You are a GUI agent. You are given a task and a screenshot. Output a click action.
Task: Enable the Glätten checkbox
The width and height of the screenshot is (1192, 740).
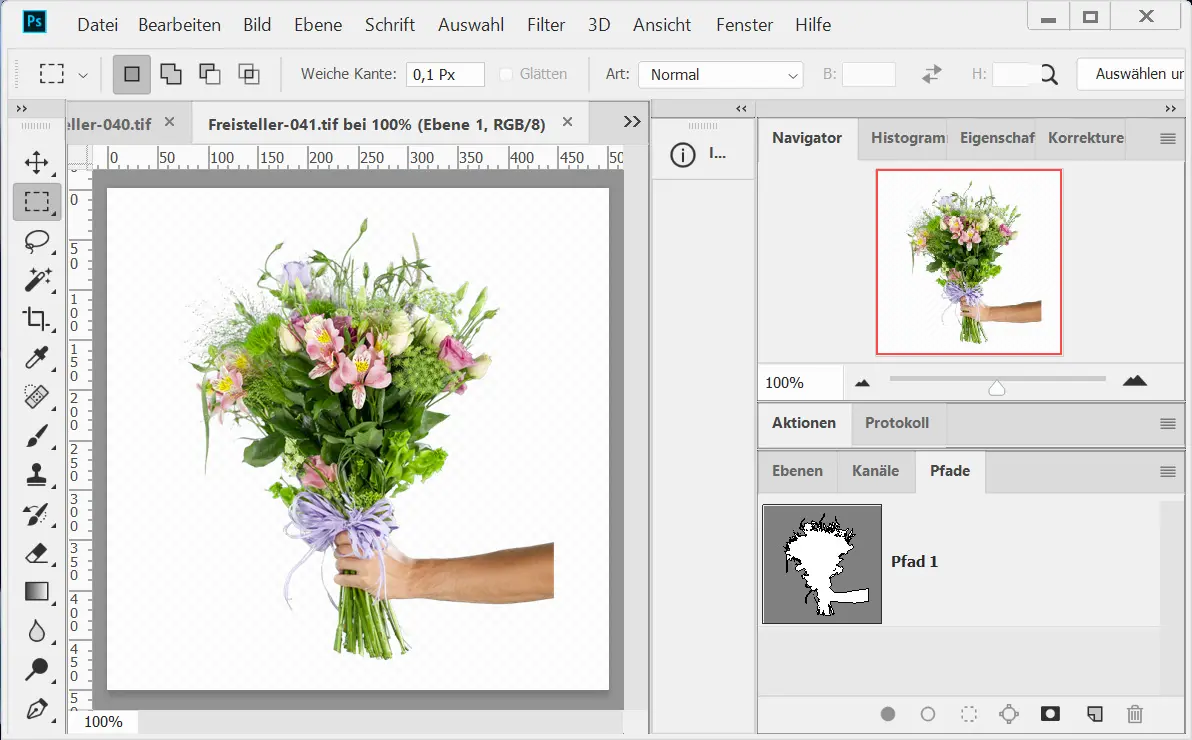(x=506, y=74)
